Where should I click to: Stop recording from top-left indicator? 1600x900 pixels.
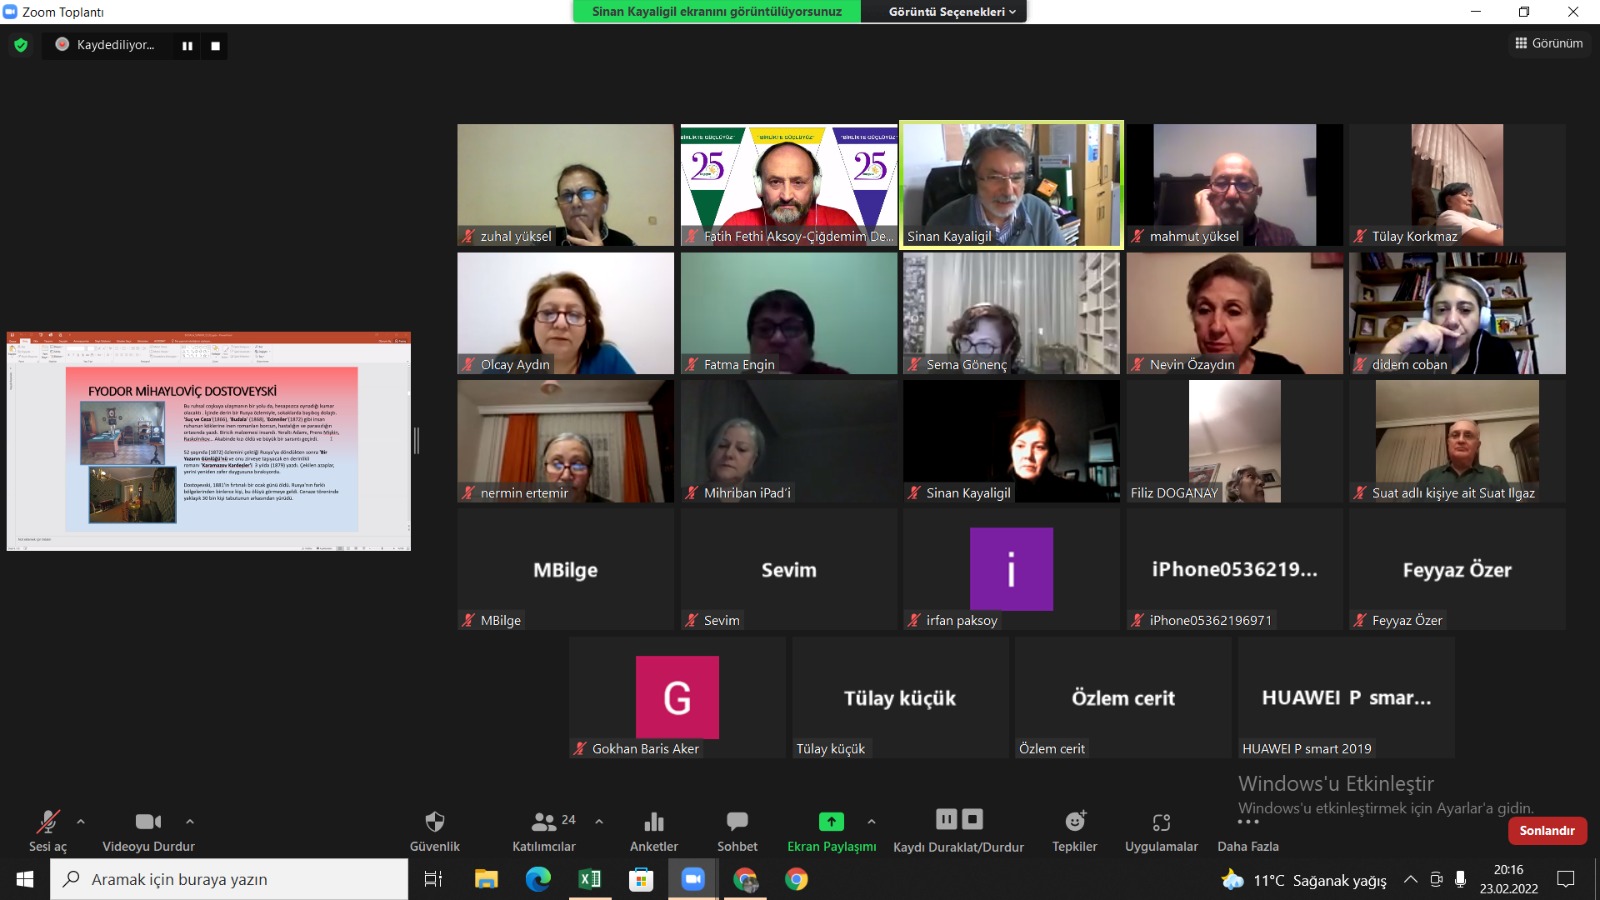(x=215, y=46)
